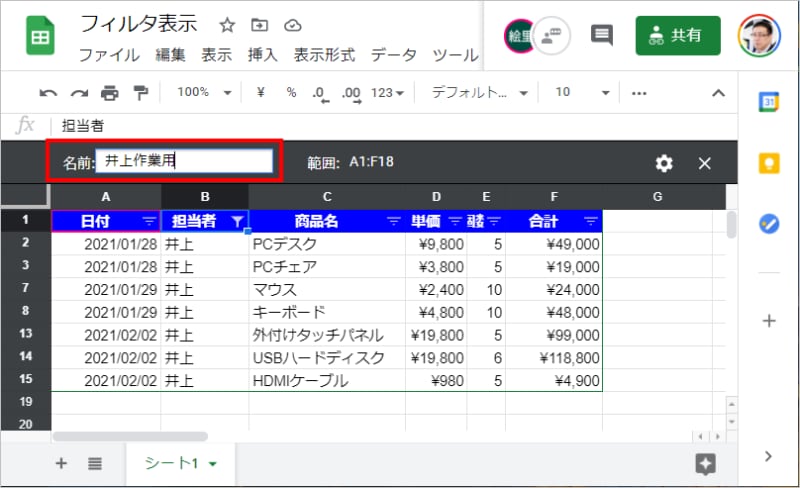The height and width of the screenshot is (488, 800).
Task: Open the comment history icon
Action: (x=602, y=35)
